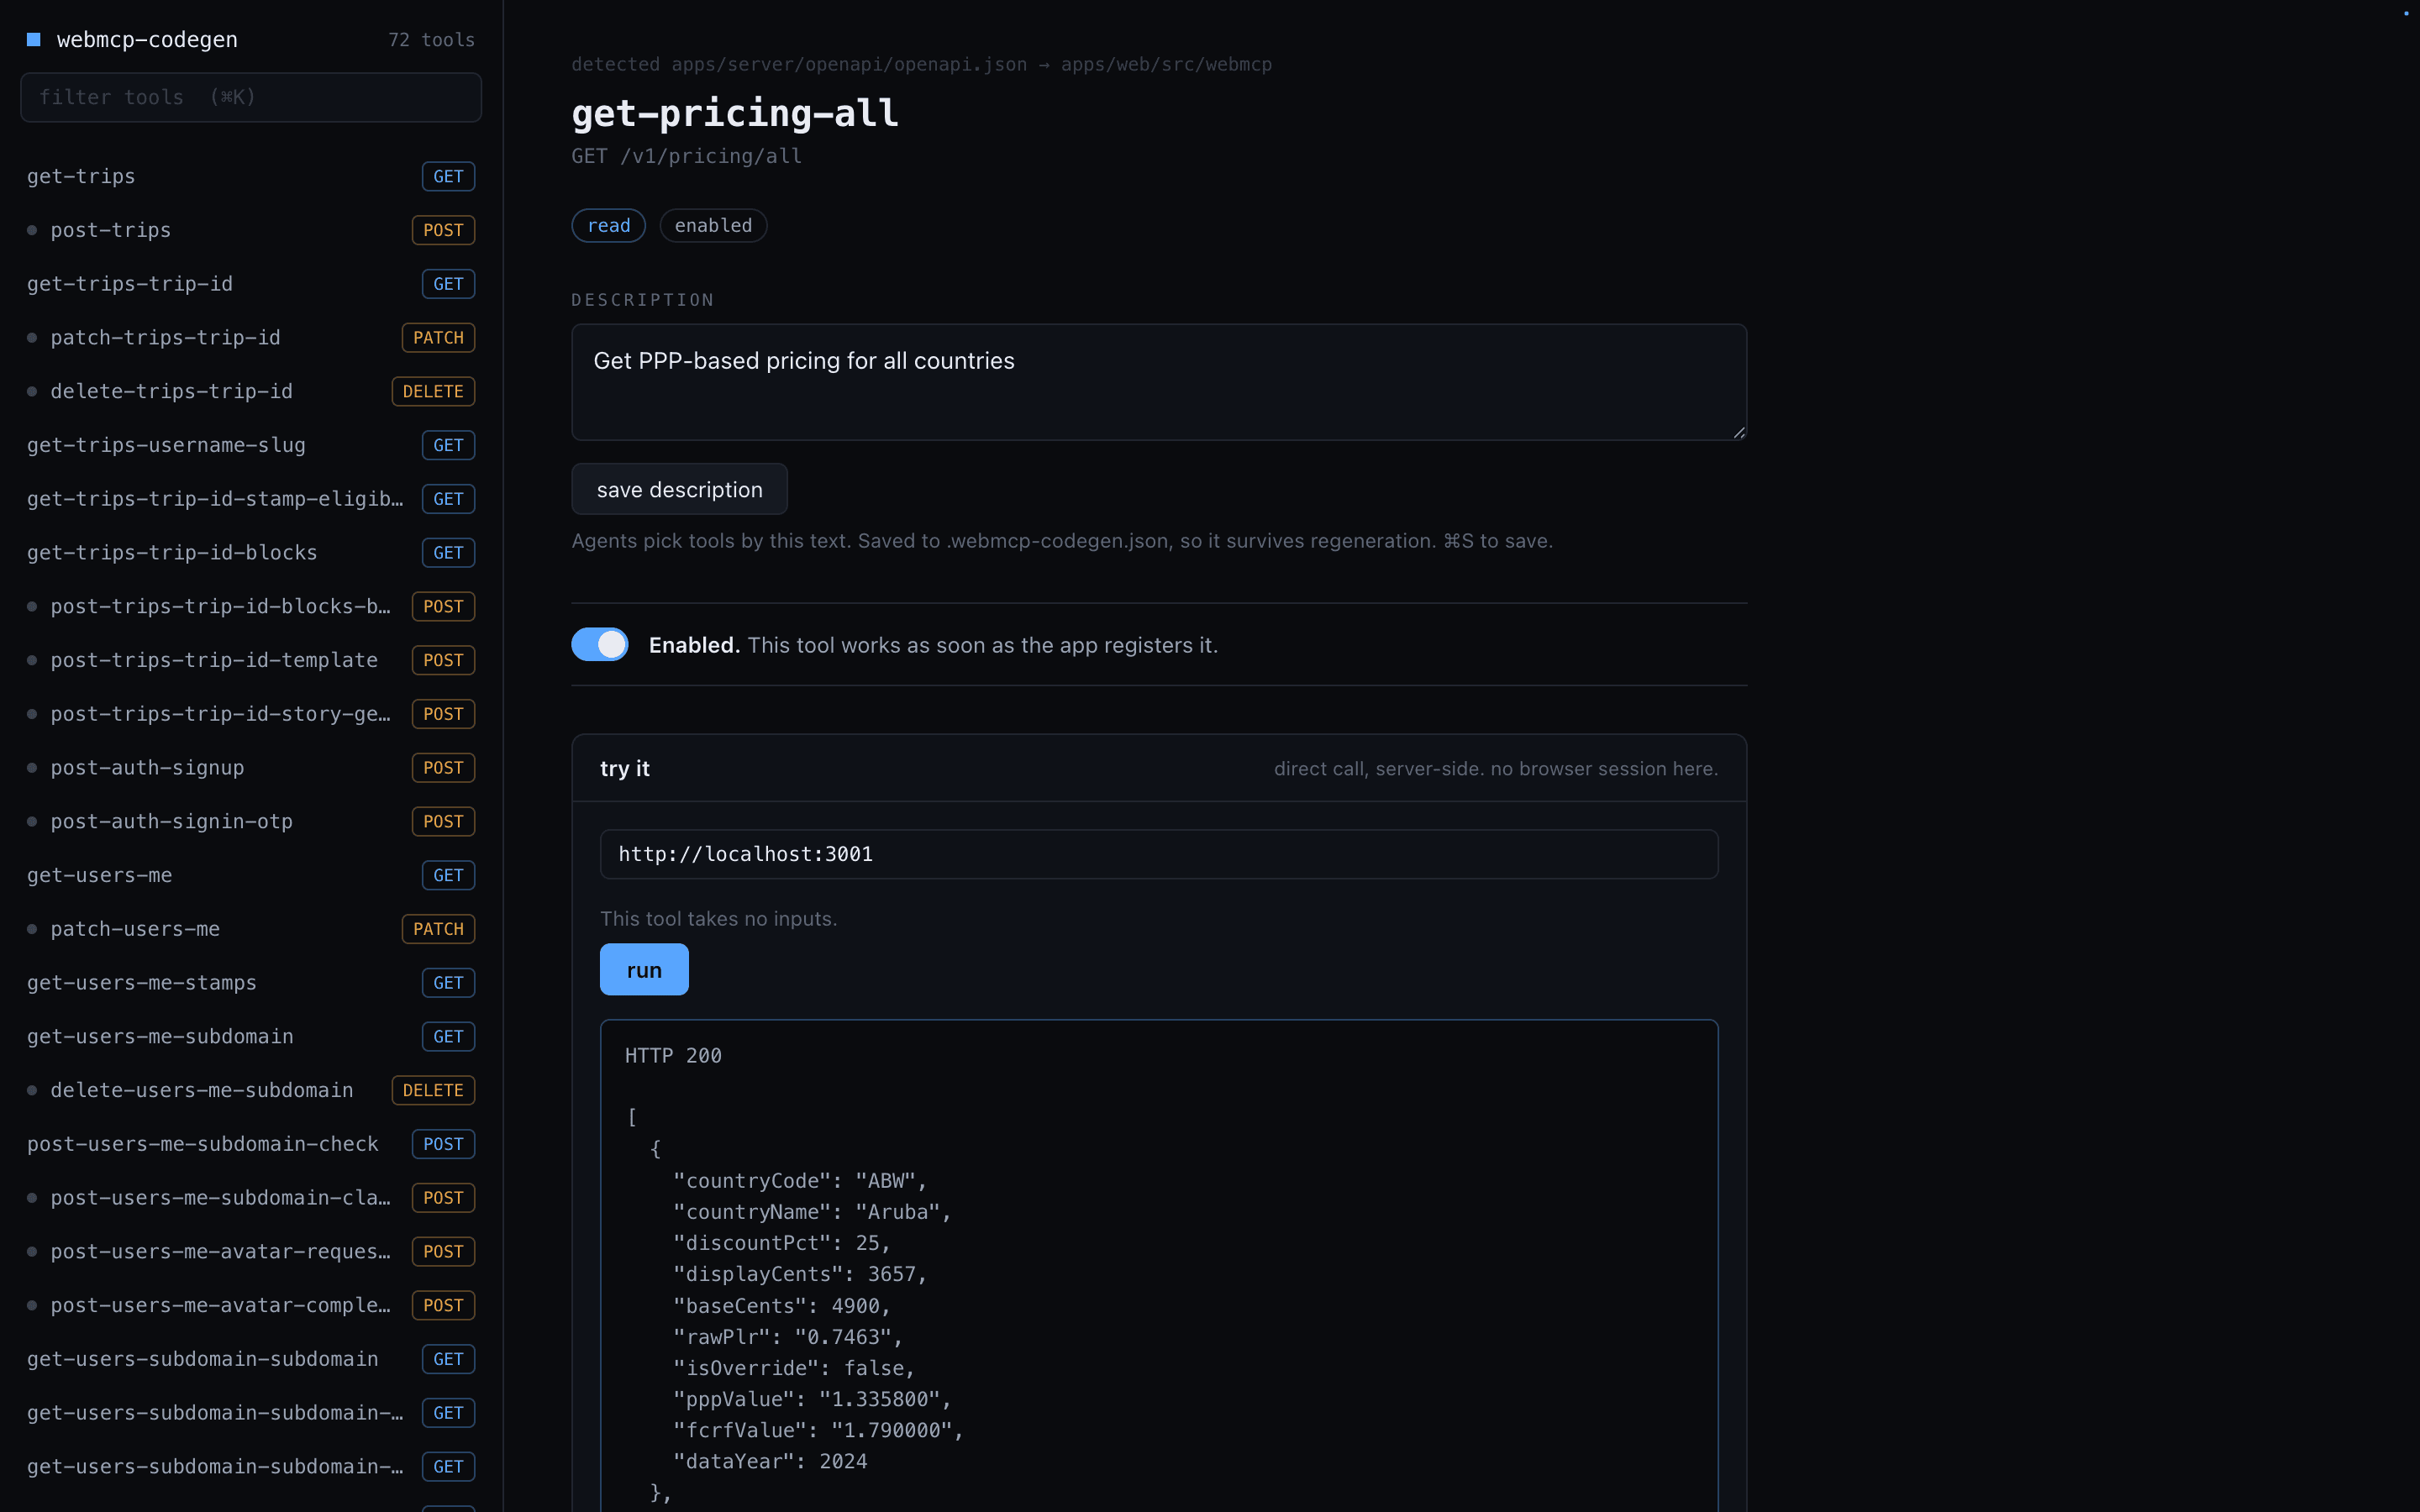Select get-trips-trip-id tool
The height and width of the screenshot is (1512, 2420).
point(251,284)
